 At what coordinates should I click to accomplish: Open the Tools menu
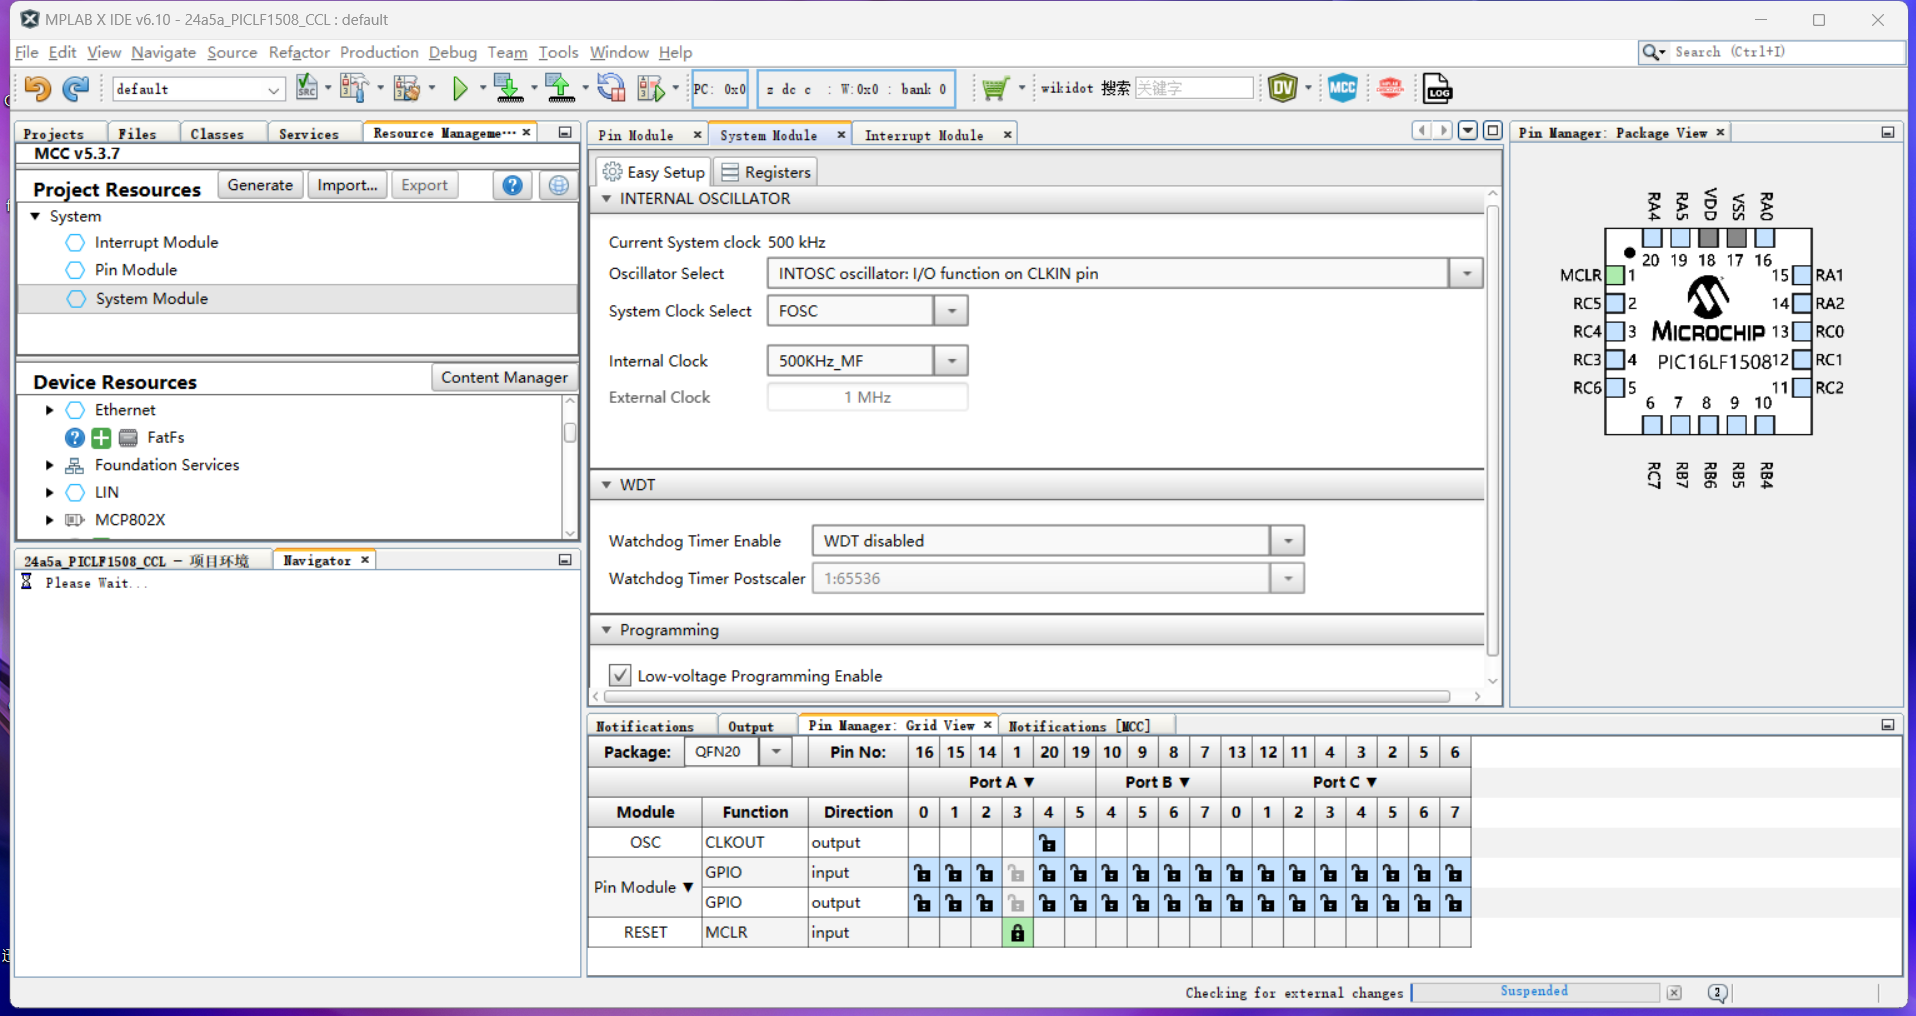coord(558,52)
